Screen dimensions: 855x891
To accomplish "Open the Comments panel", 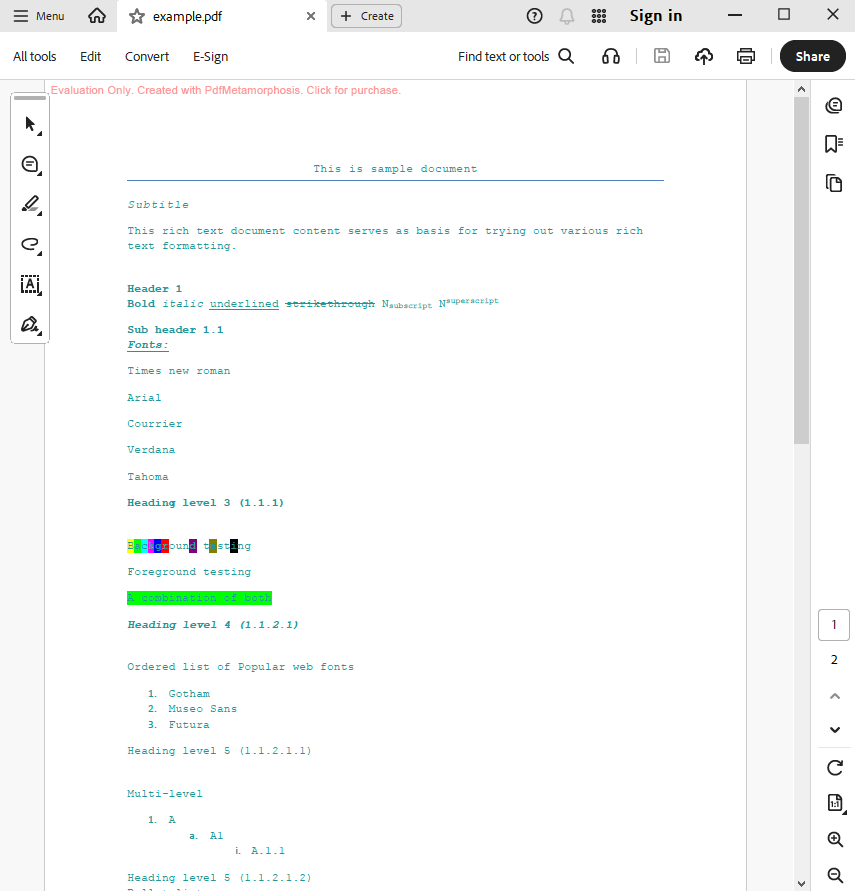I will point(834,104).
